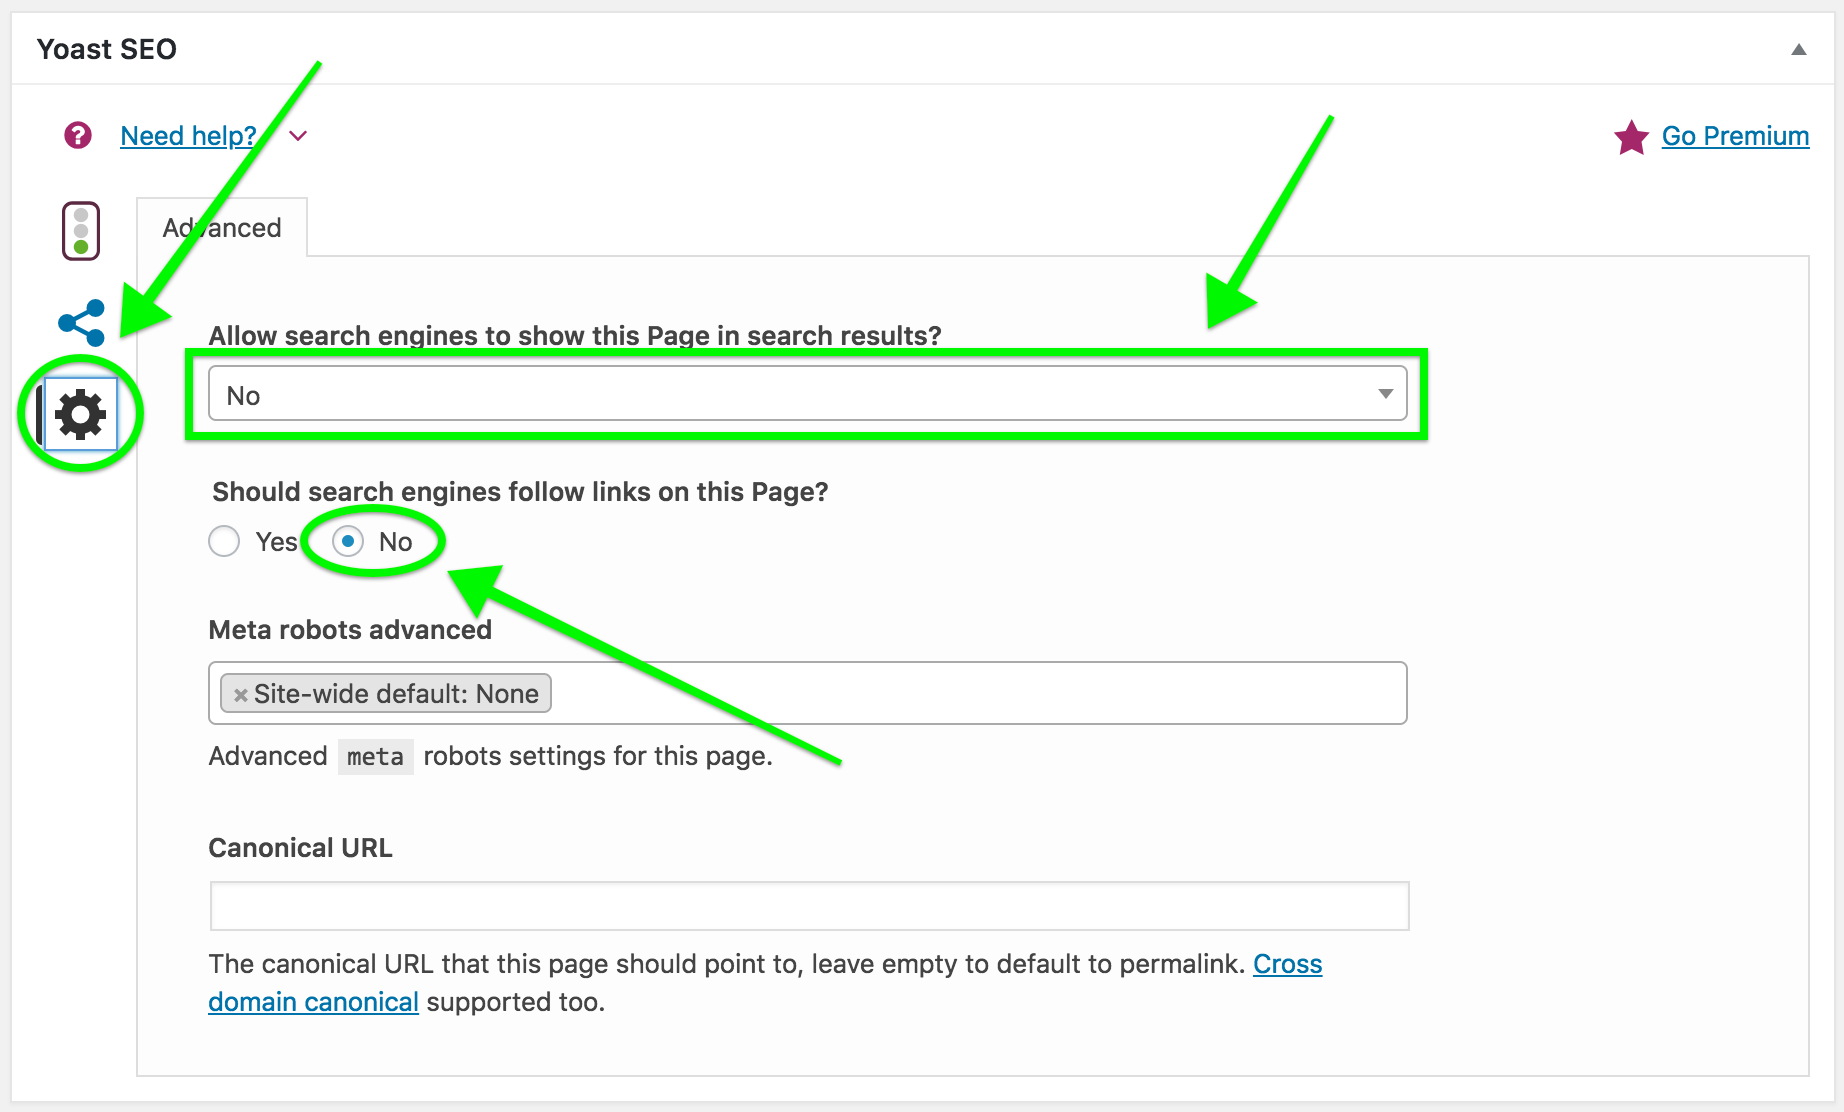This screenshot has width=1844, height=1112.
Task: Collapse the Yoast SEO metabox panel
Action: click(1798, 49)
